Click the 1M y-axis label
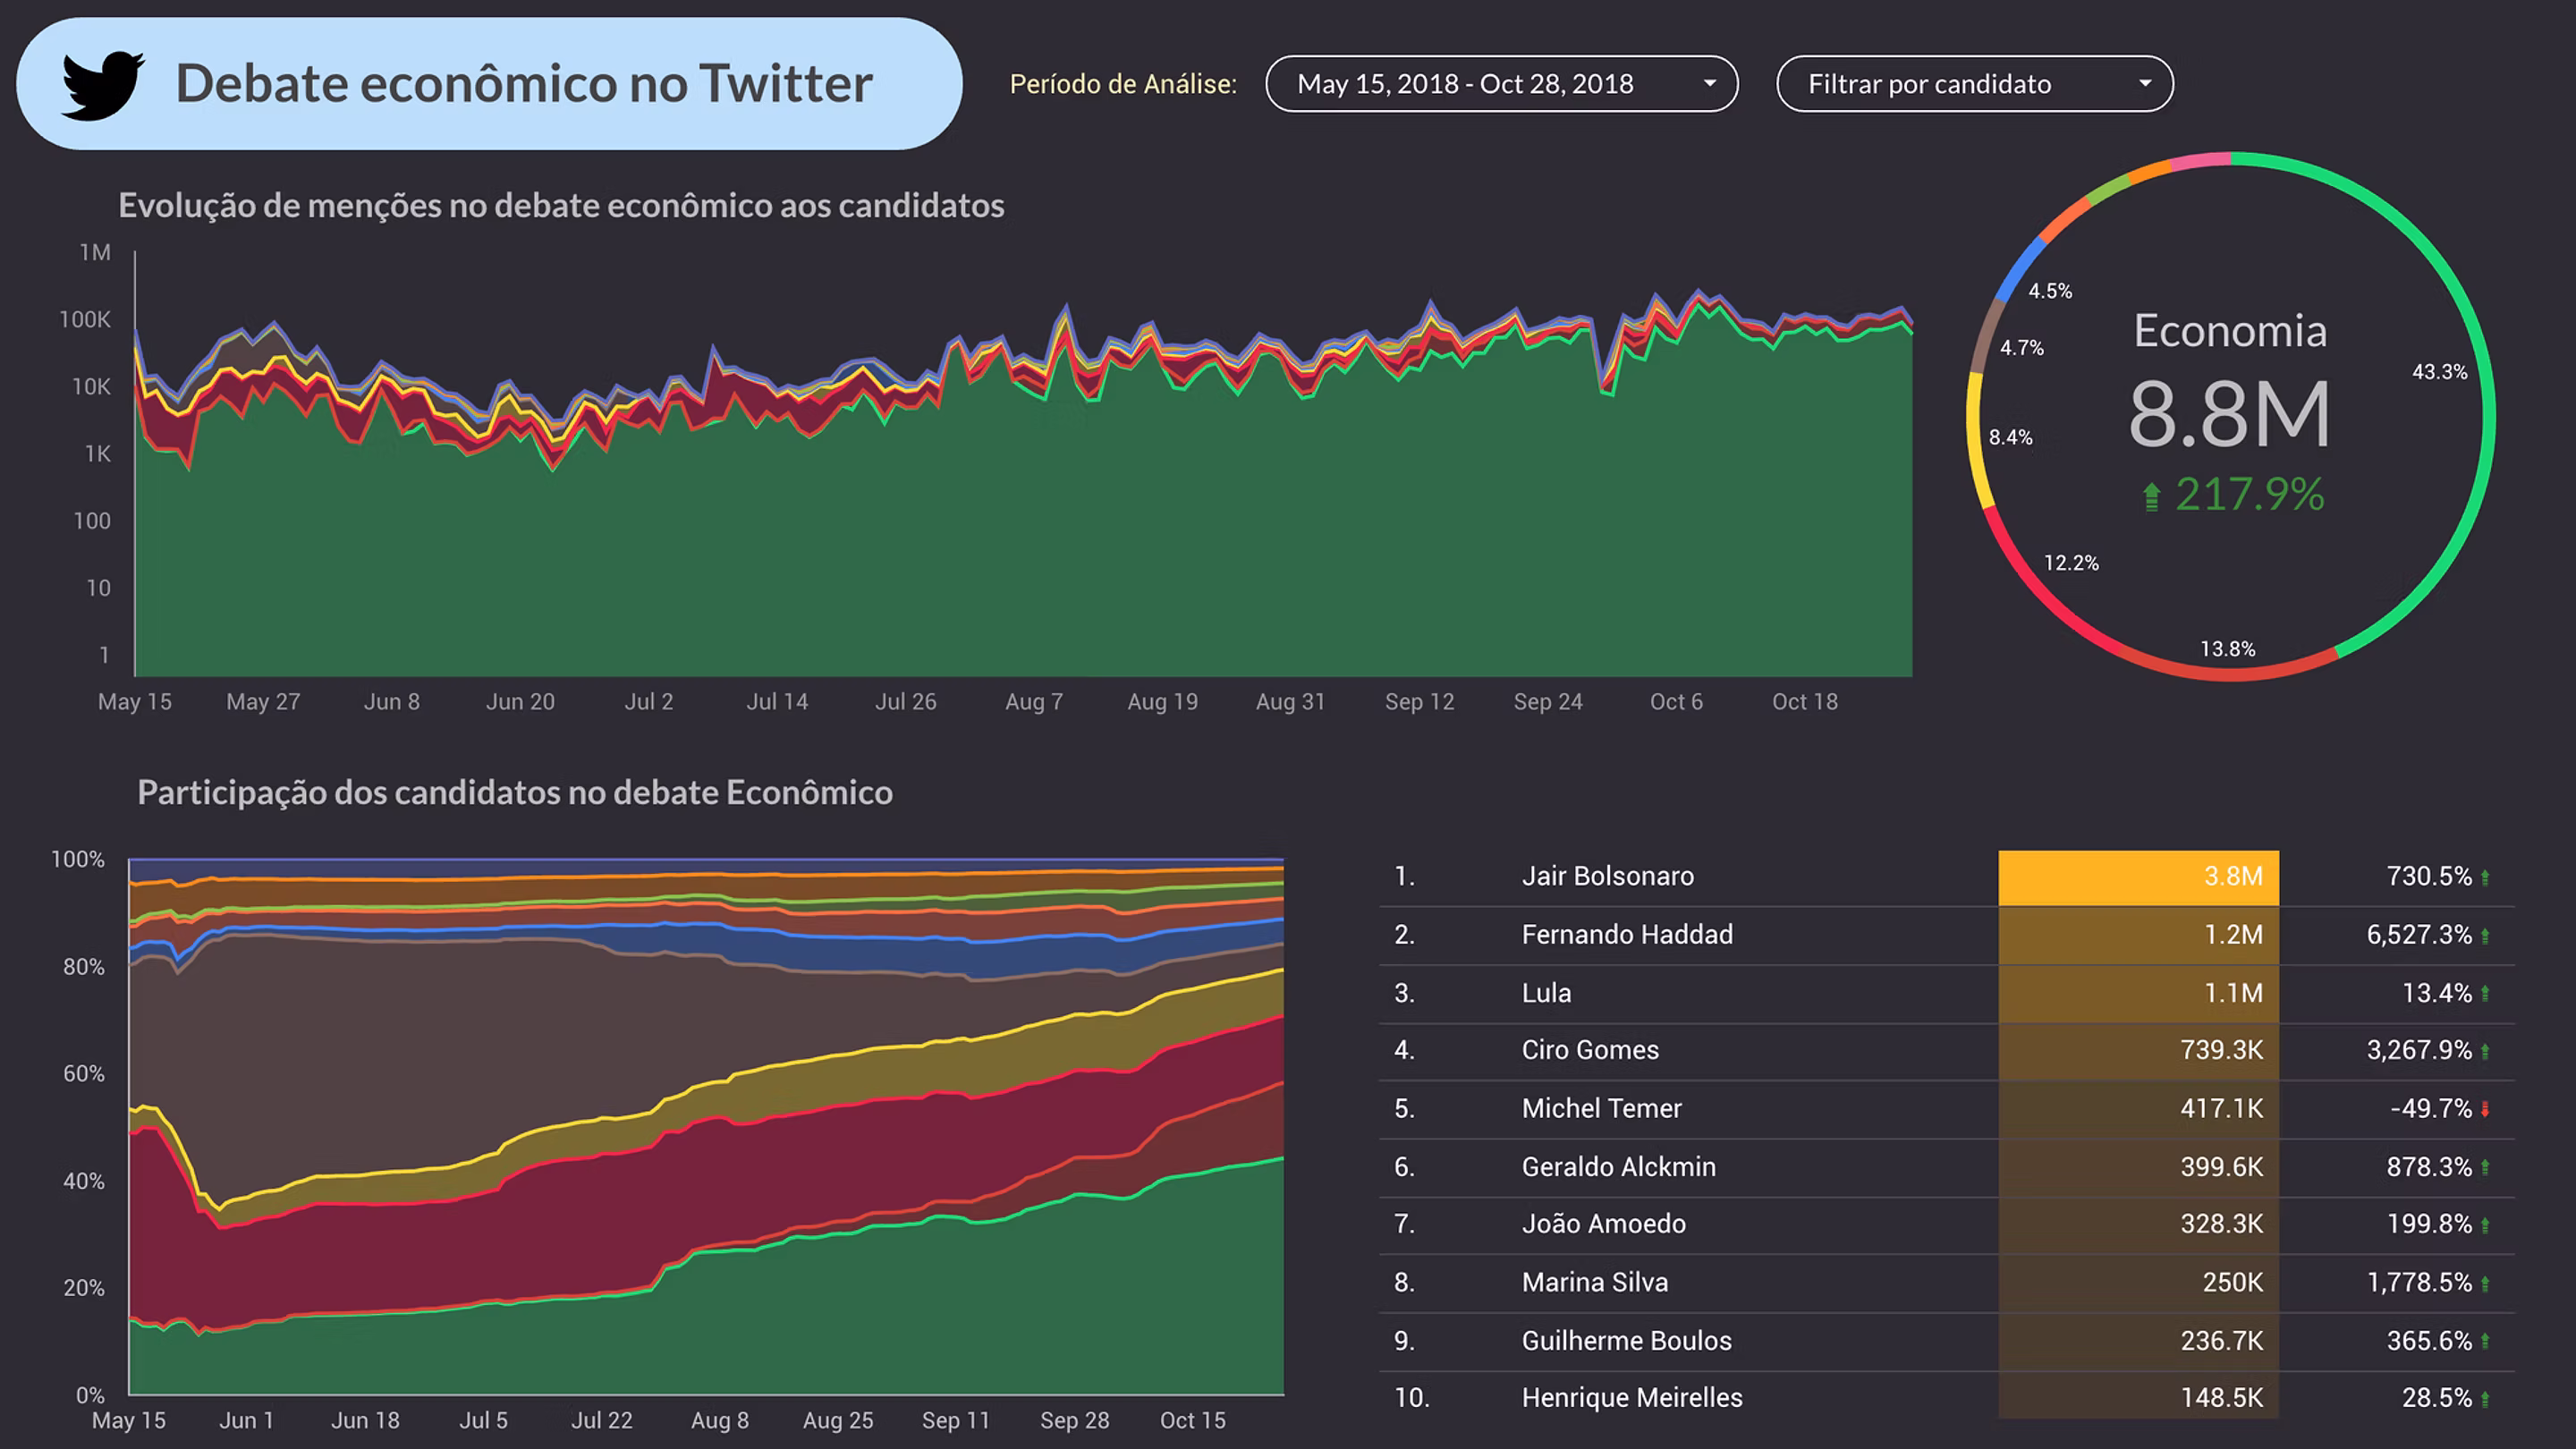This screenshot has height=1449, width=2576. (95, 253)
